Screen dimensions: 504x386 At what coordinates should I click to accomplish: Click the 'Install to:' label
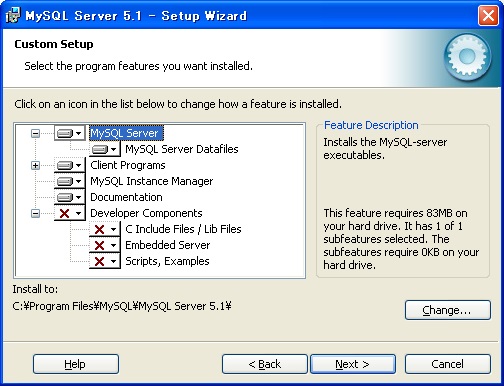click(x=35, y=289)
